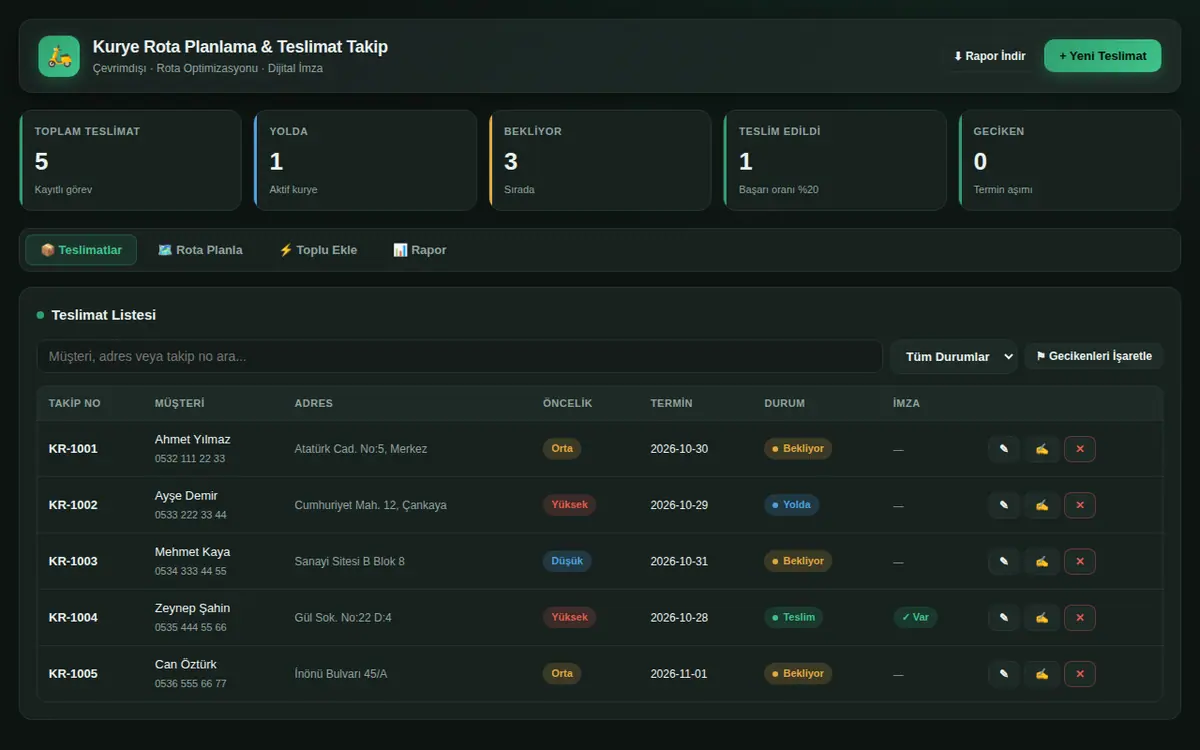Image resolution: width=1200 pixels, height=750 pixels.
Task: Open signature capture for KR-1005
Action: click(x=1042, y=674)
